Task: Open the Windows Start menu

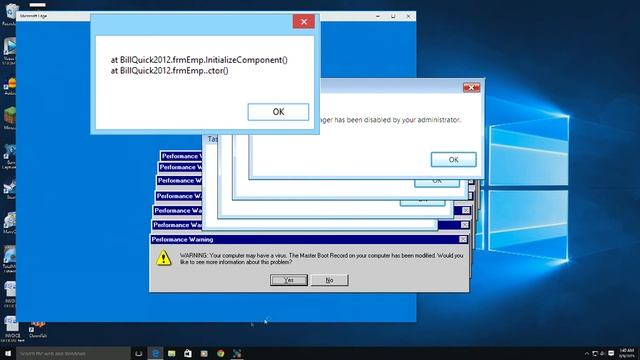Action: (x=8, y=353)
